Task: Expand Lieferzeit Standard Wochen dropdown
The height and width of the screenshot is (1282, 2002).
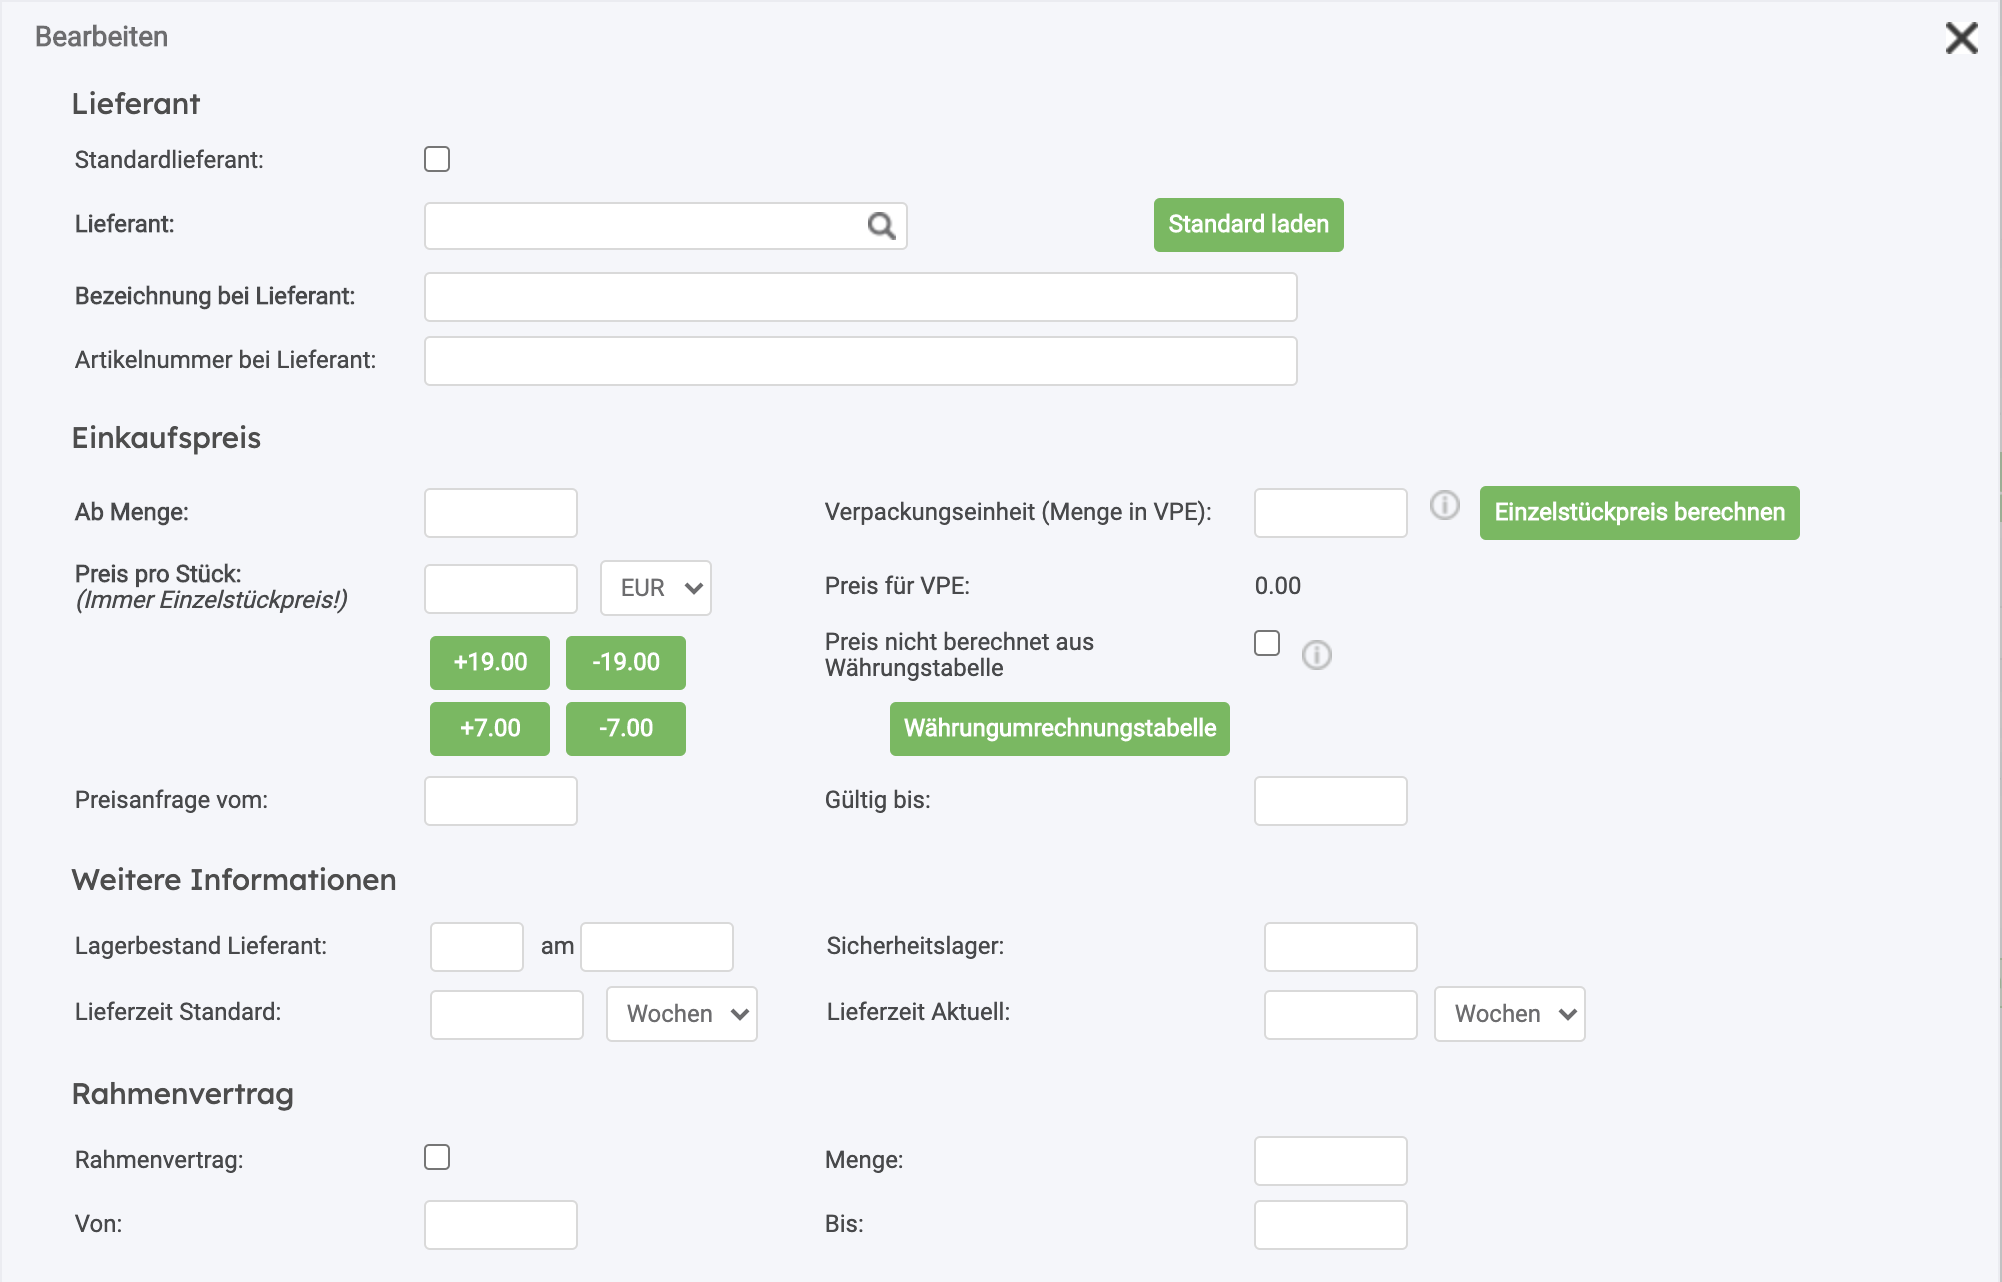Action: tap(682, 1014)
